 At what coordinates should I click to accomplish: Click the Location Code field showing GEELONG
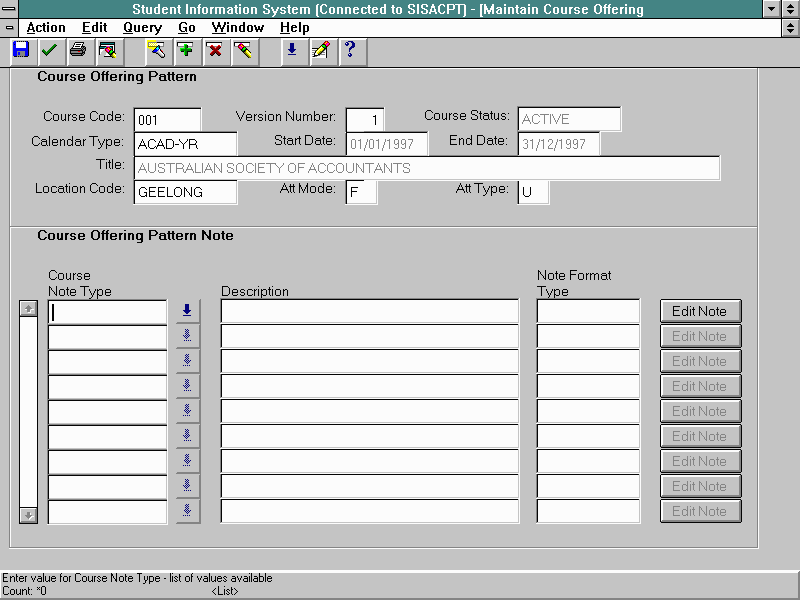tap(185, 192)
